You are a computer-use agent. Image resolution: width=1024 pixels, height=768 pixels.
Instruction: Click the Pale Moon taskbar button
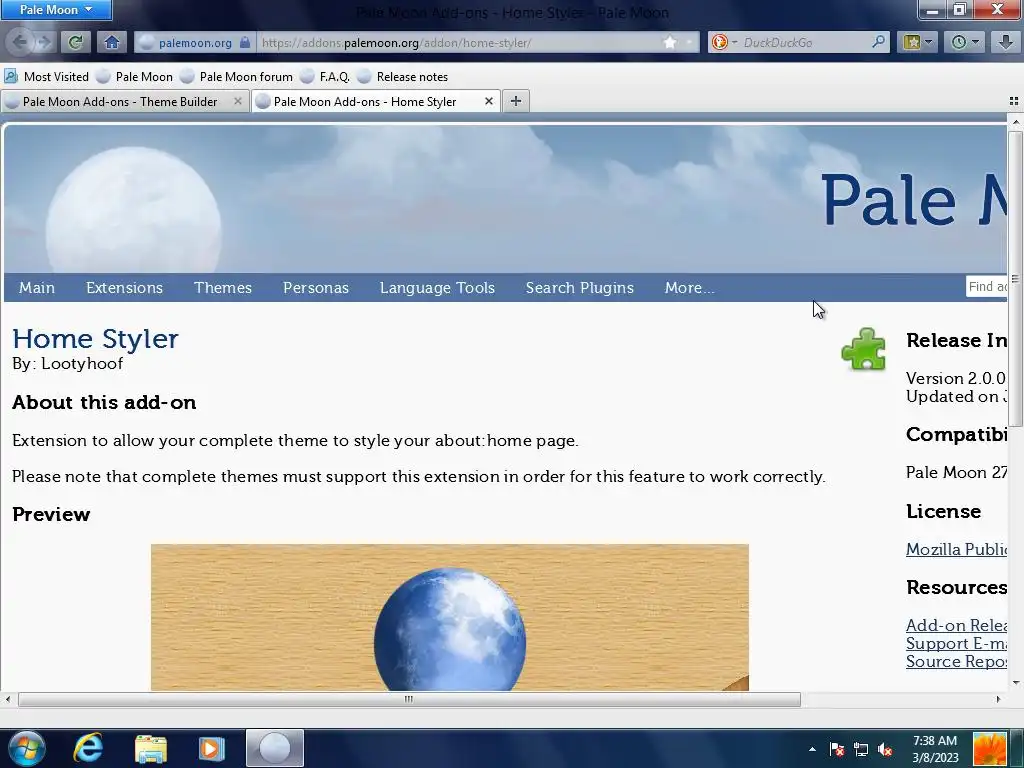[275, 748]
